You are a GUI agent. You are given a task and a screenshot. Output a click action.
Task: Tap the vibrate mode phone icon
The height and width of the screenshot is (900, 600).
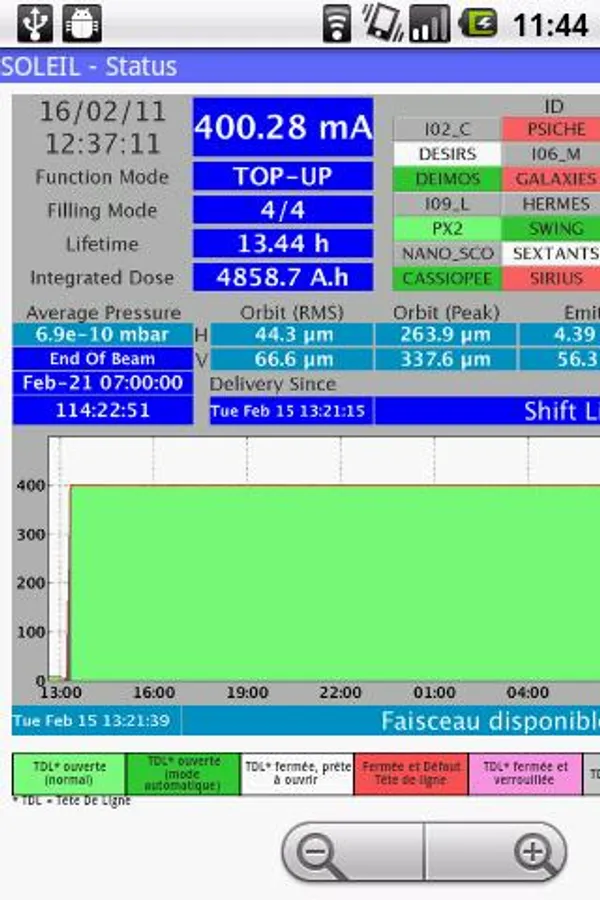382,22
